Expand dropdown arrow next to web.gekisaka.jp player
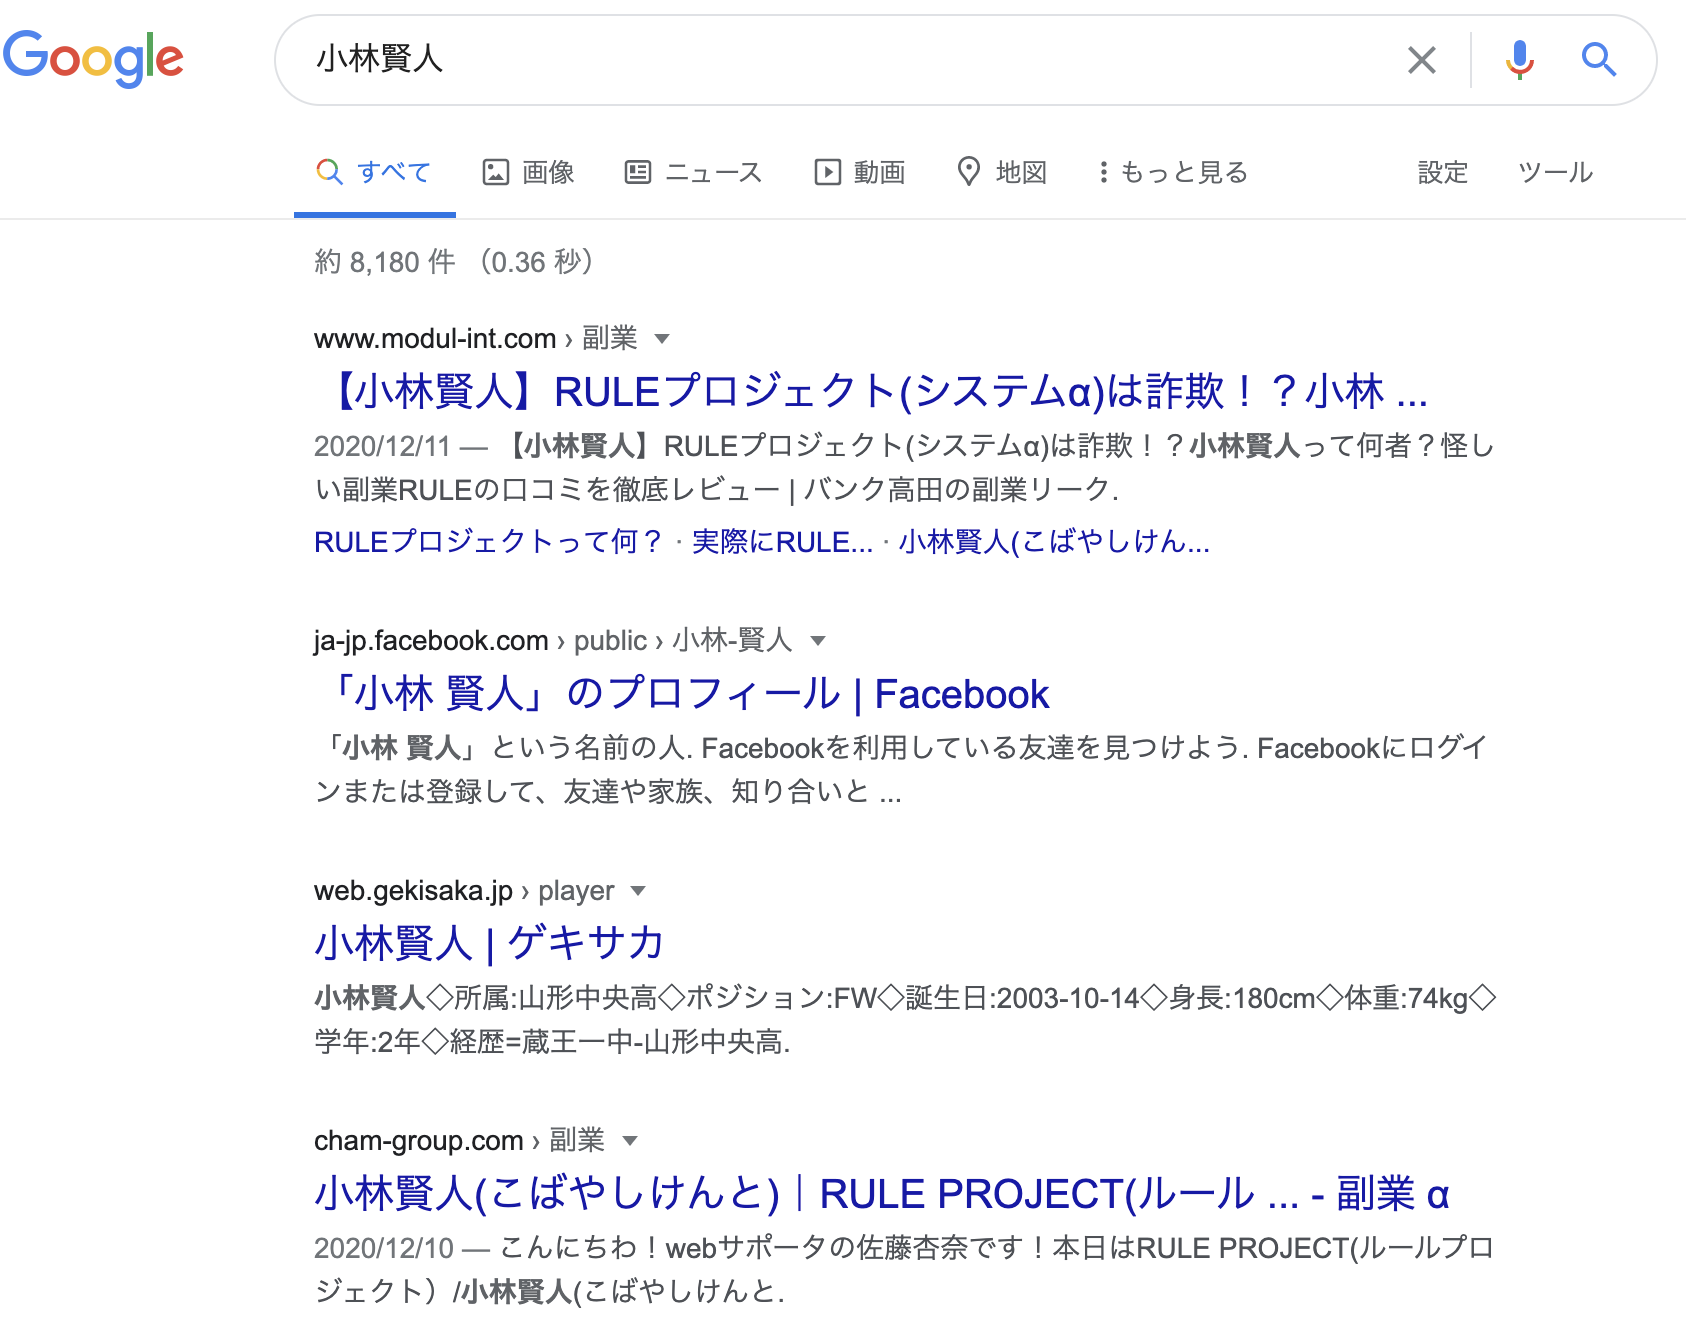This screenshot has width=1686, height=1324. pyautogui.click(x=639, y=891)
